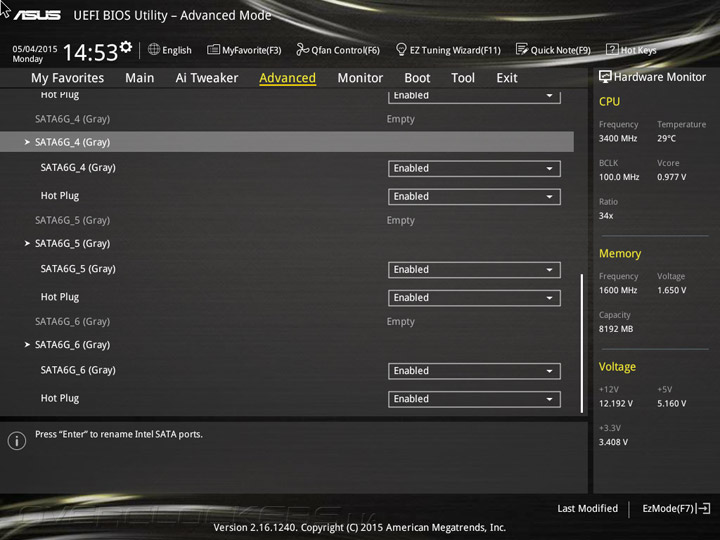Open Quick Note(F9)
Screen dimensions: 720x540
coord(560,50)
